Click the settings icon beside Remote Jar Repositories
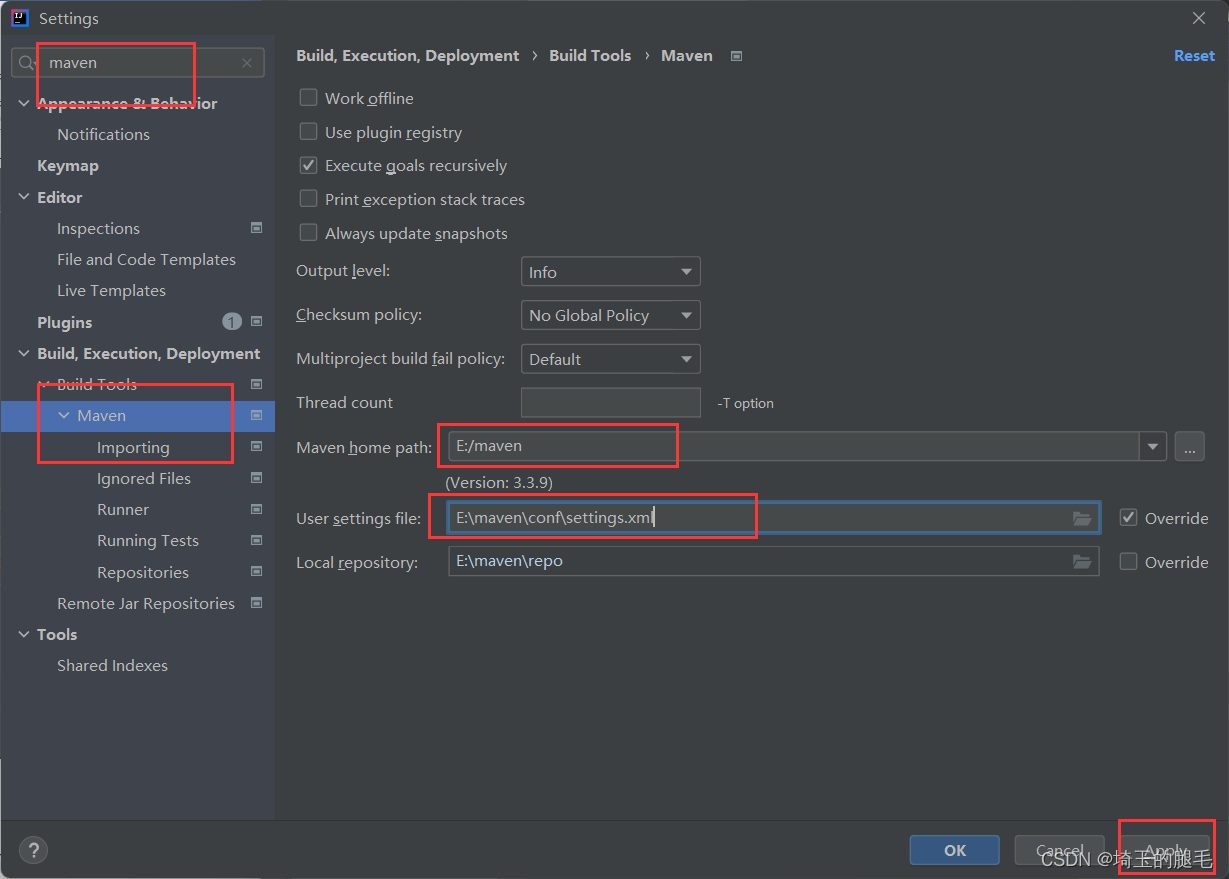1229x879 pixels. click(257, 602)
